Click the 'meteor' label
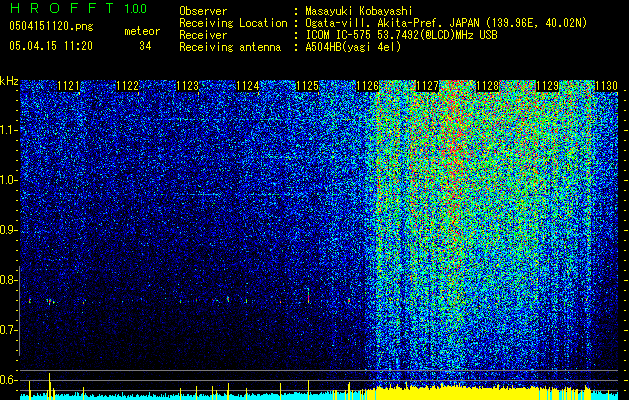 [142, 31]
